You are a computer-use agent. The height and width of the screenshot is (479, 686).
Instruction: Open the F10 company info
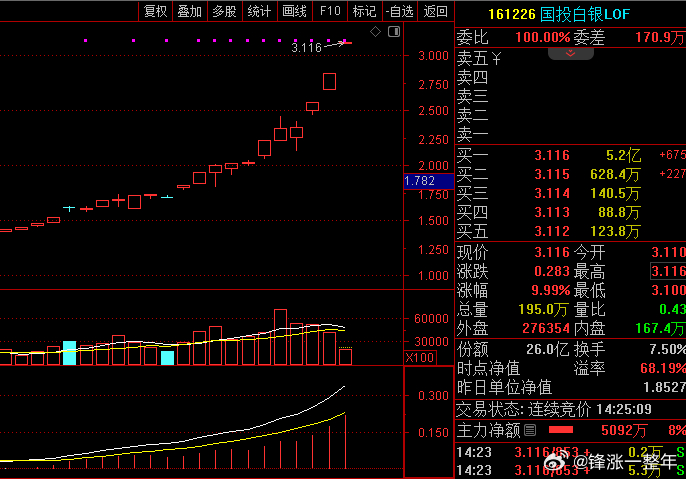pos(330,11)
